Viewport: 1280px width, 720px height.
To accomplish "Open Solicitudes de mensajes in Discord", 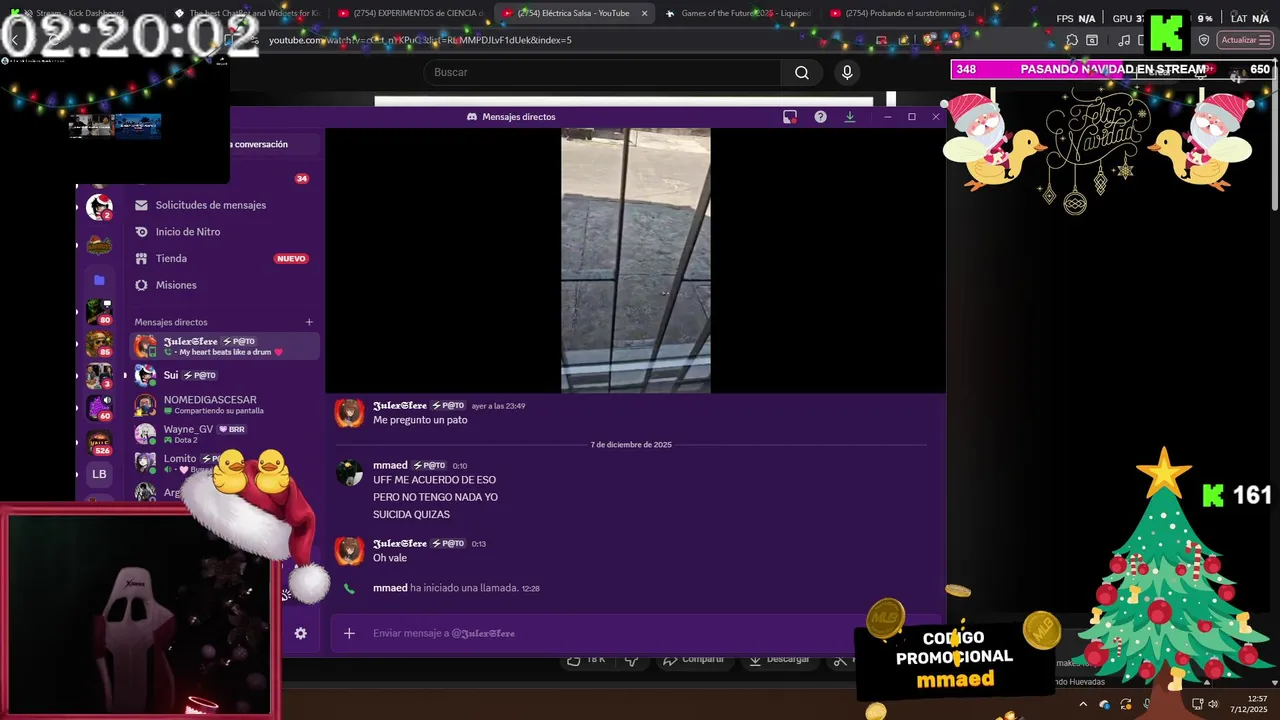I will pyautogui.click(x=224, y=205).
